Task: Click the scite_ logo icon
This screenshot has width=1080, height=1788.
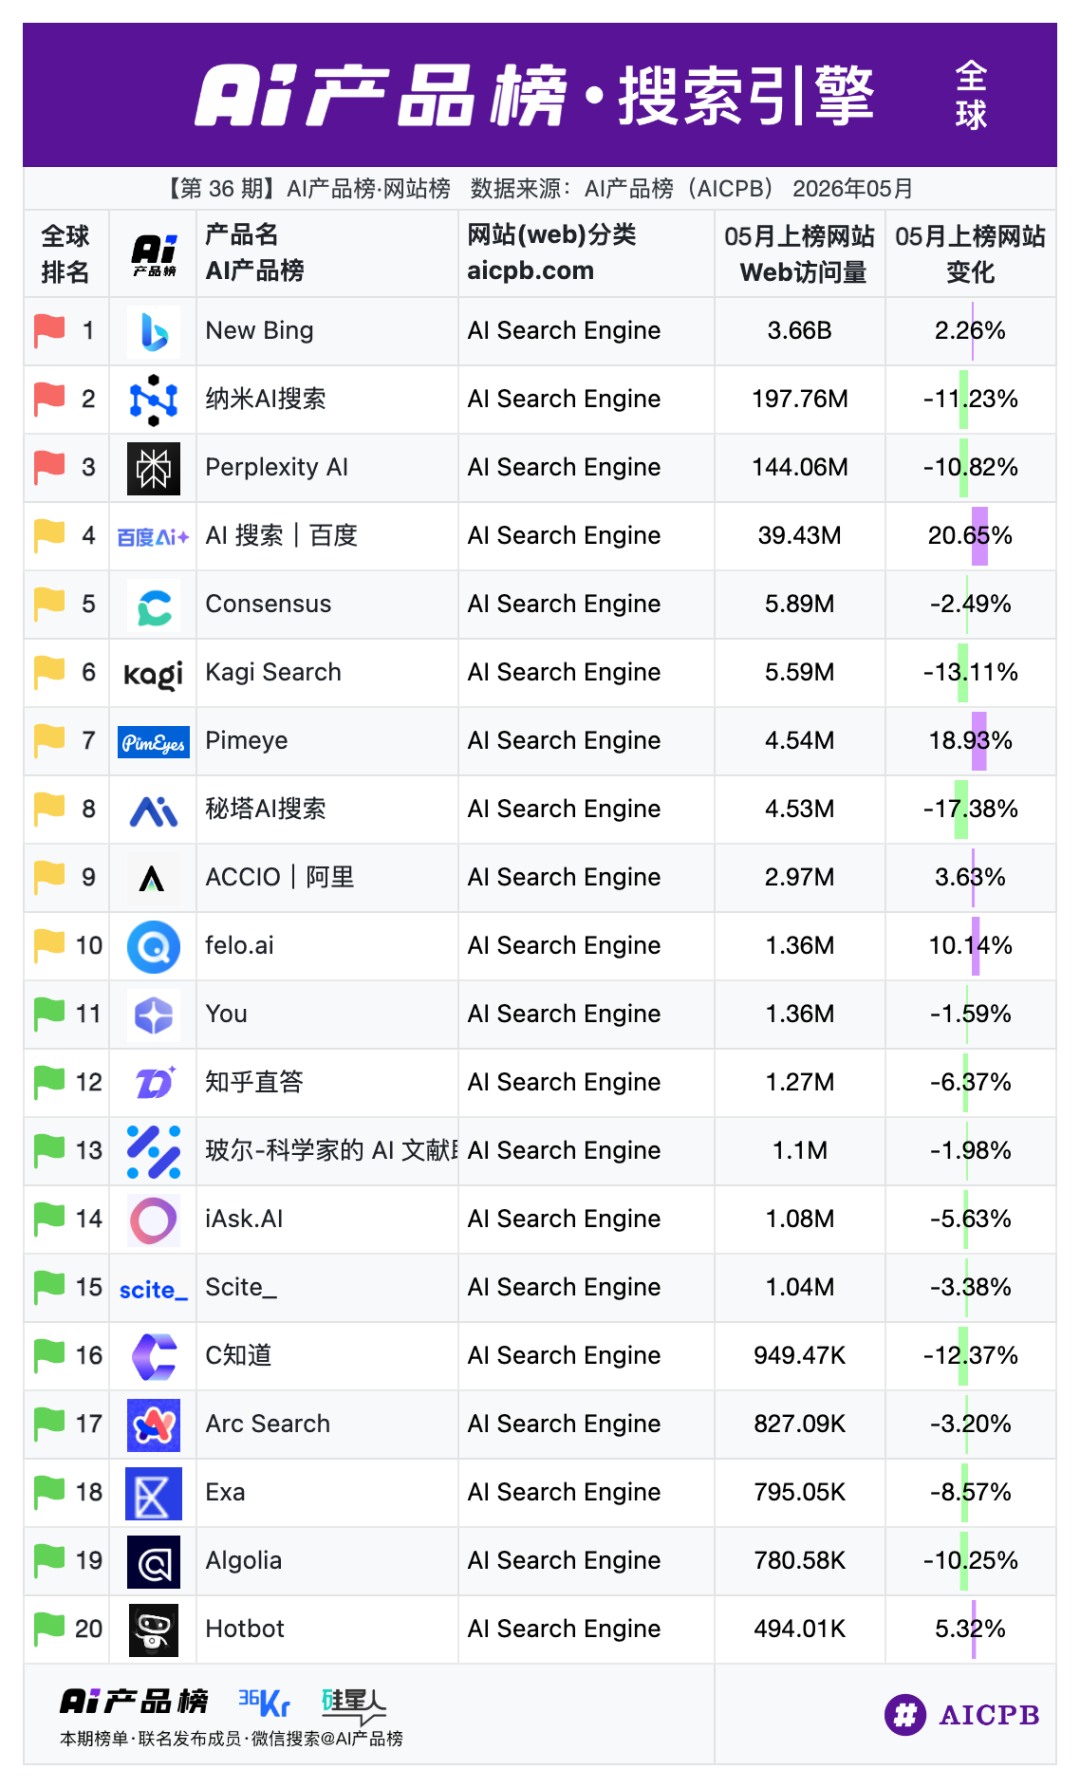Action: tap(153, 1290)
